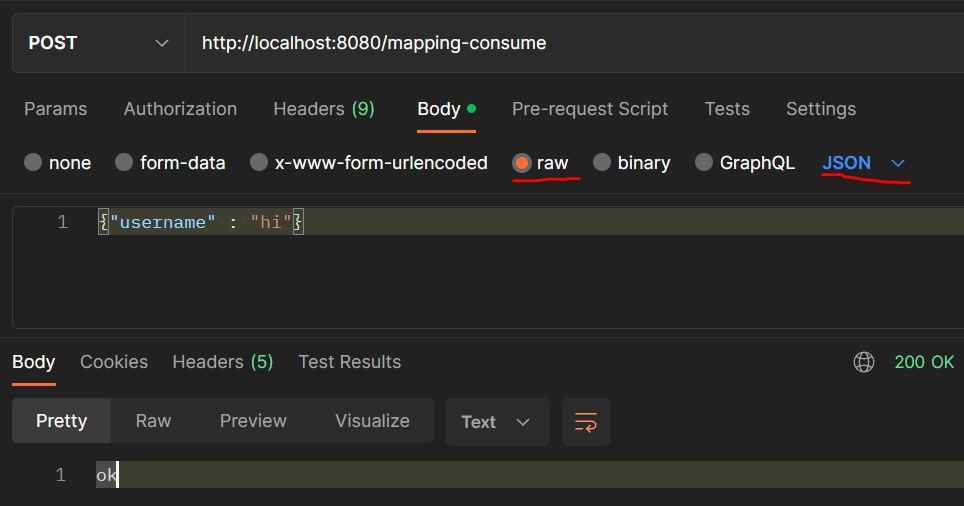Switch to the Tests tab
The height and width of the screenshot is (506, 964).
(x=727, y=109)
